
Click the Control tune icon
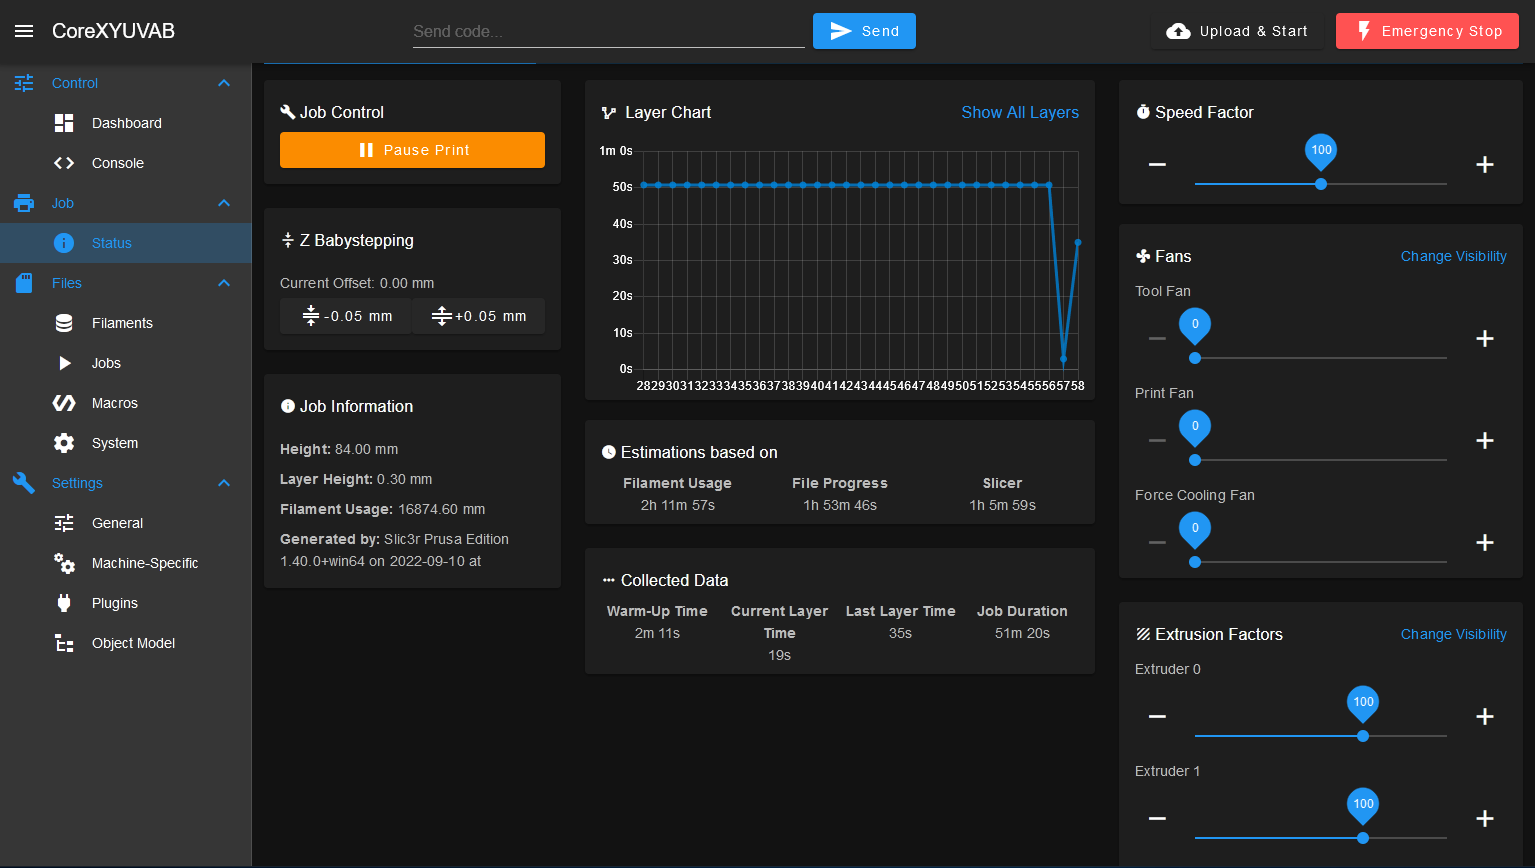(24, 83)
